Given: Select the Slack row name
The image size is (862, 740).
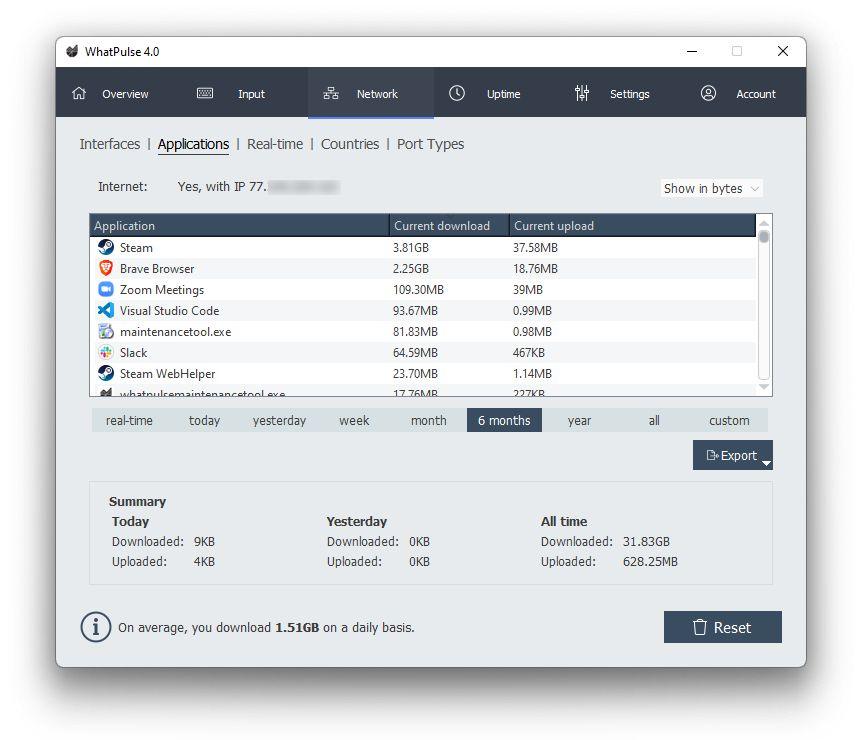Looking at the screenshot, I should 133,352.
